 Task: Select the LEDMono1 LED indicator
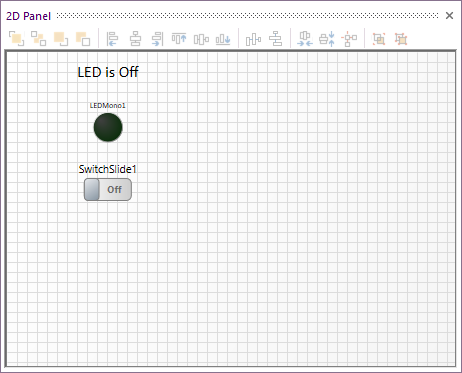click(x=108, y=127)
